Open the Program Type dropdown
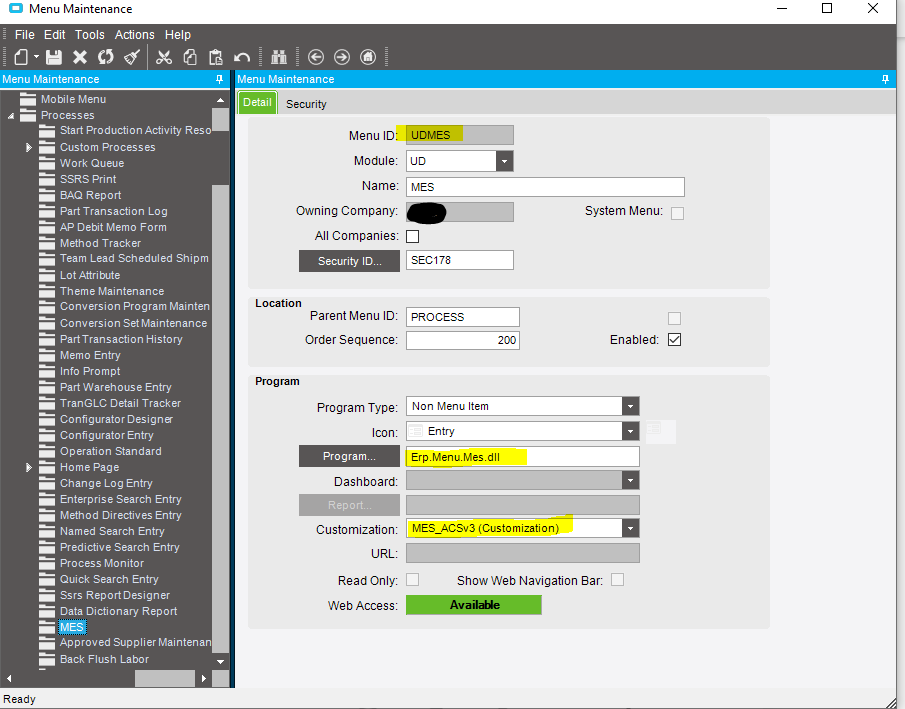 point(630,406)
